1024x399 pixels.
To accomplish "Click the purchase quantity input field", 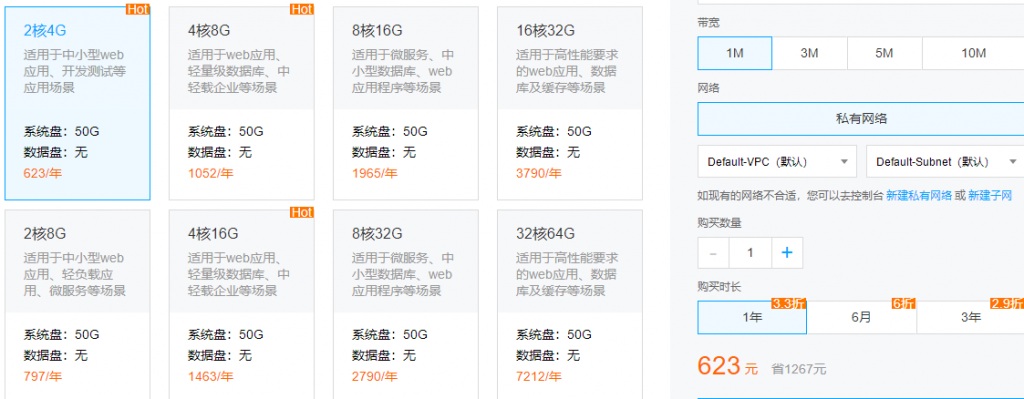I will click(750, 253).
